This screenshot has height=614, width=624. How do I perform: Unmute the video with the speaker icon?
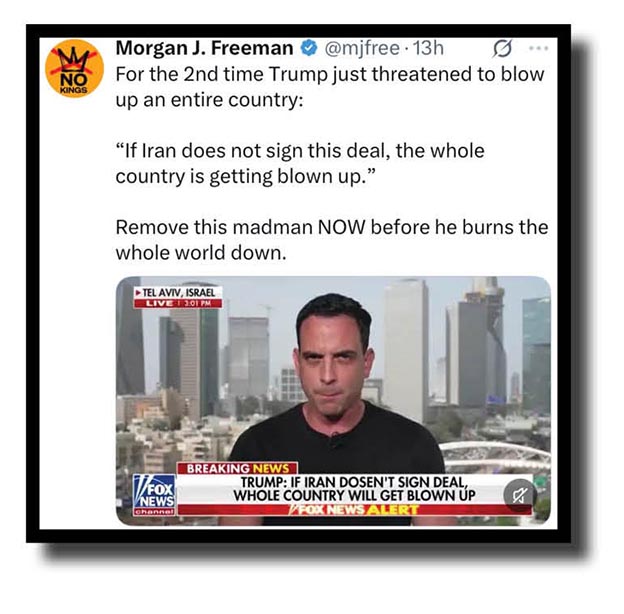(520, 495)
